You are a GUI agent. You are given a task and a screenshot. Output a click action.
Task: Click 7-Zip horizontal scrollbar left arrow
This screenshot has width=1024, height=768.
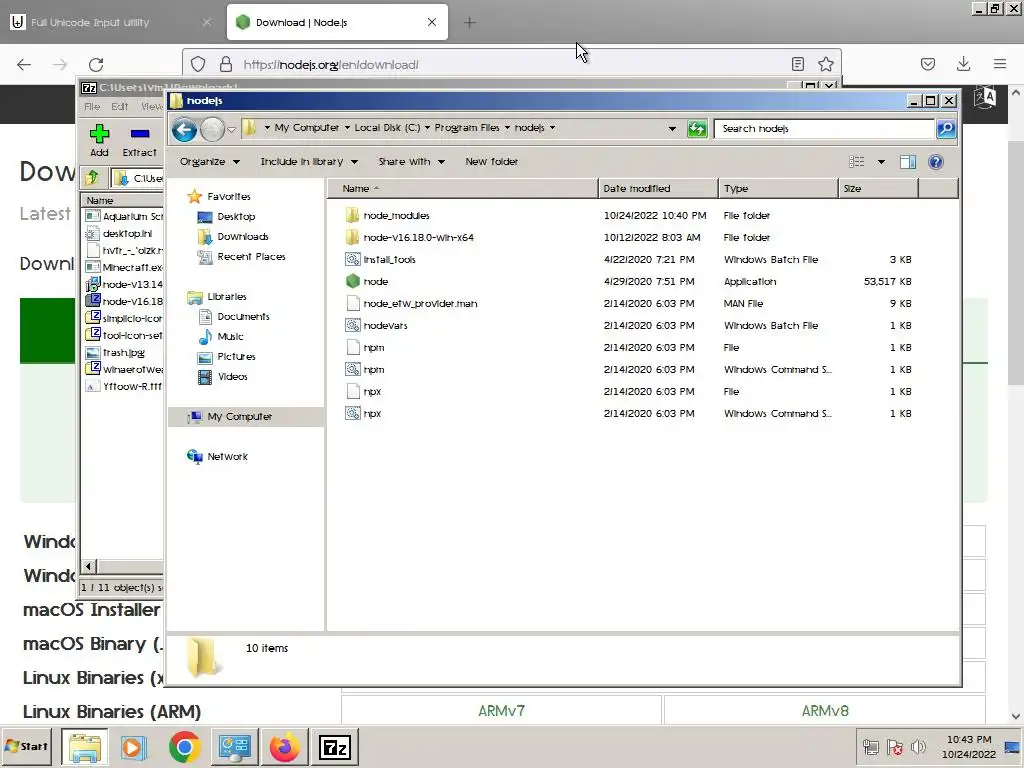pos(90,567)
